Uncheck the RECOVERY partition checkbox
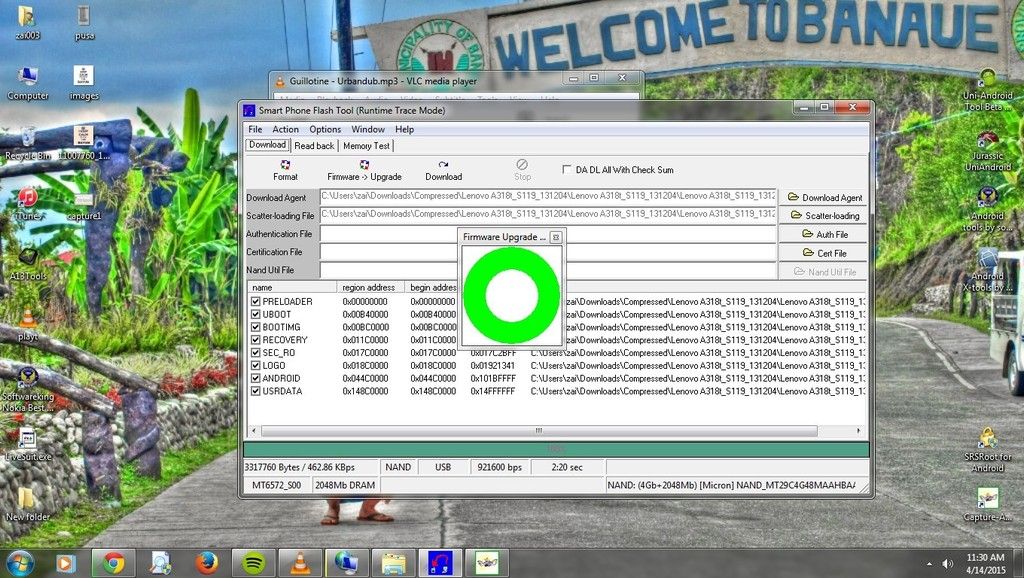The image size is (1024, 578). point(256,340)
